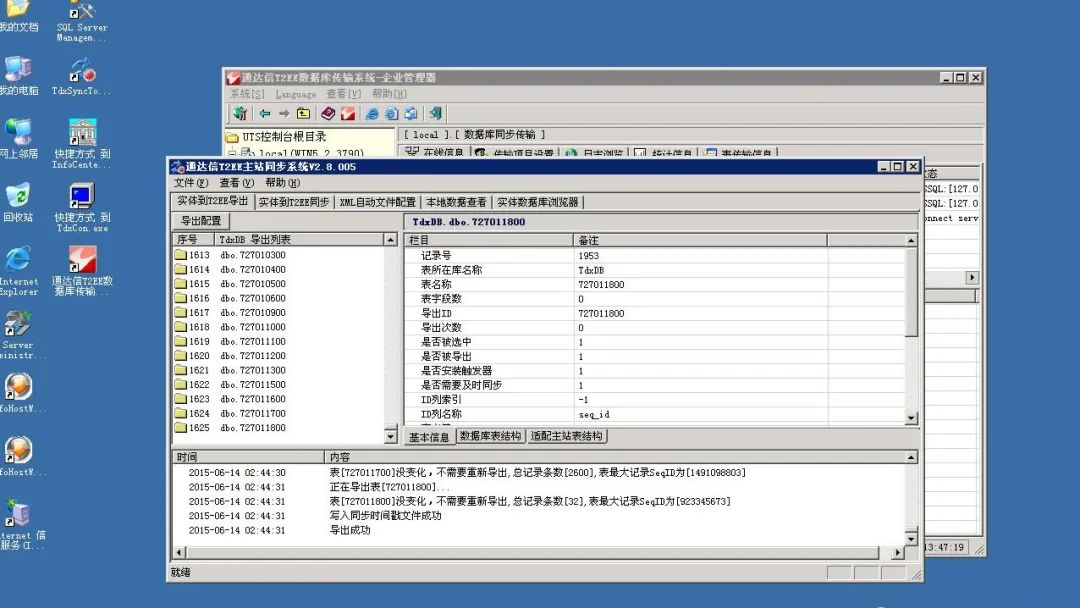Open Internet Explorer desktop icon
This screenshot has width=1080, height=608.
pos(19,271)
